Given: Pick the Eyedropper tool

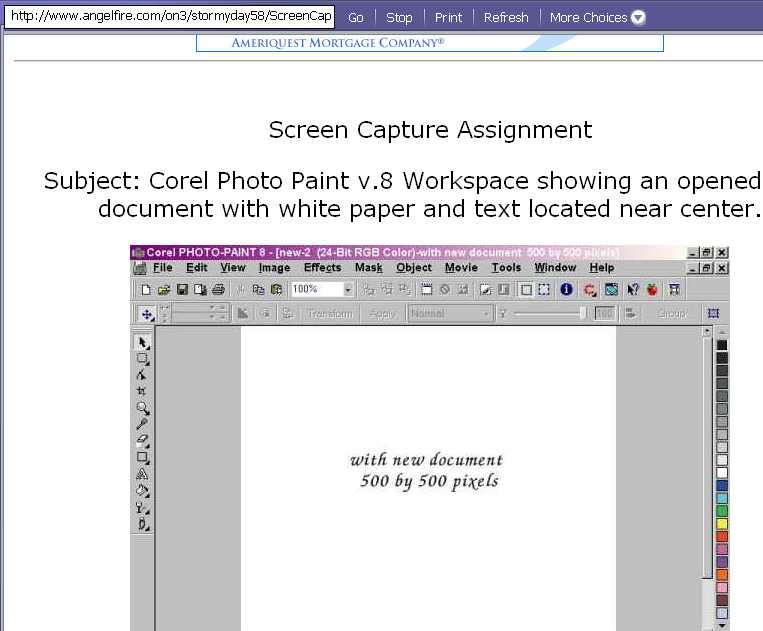Looking at the screenshot, I should (143, 424).
